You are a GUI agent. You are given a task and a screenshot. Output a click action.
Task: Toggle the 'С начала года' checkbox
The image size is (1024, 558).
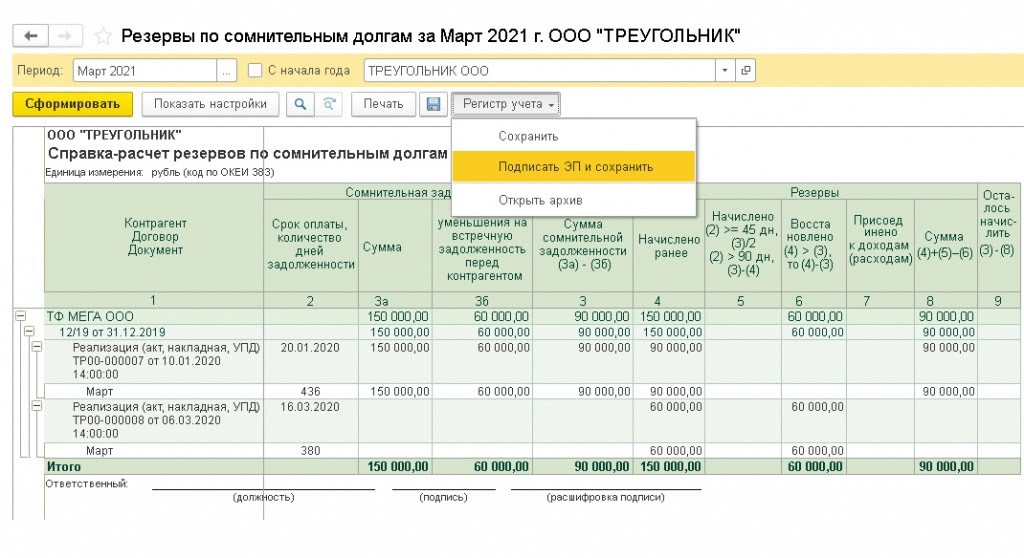(255, 71)
